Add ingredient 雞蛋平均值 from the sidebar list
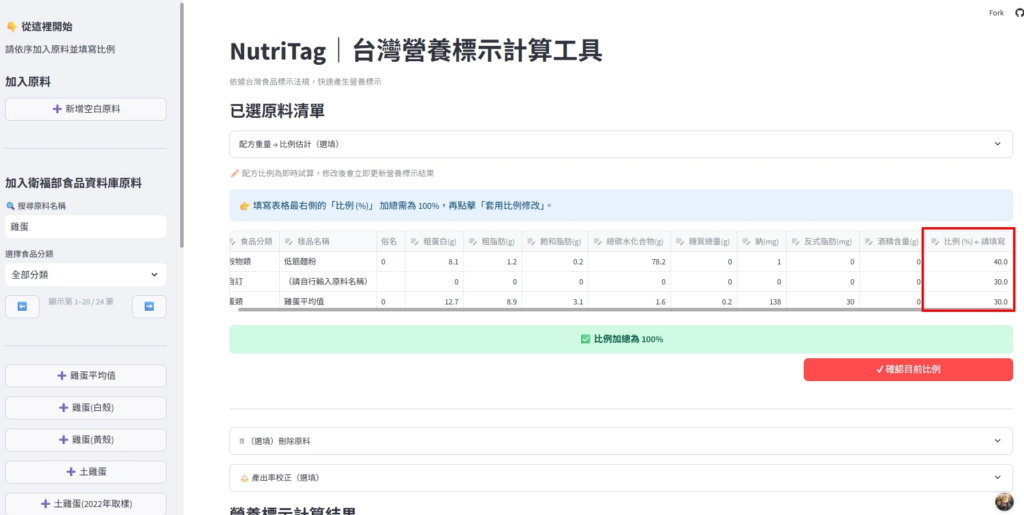The image size is (1024, 515). (86, 376)
